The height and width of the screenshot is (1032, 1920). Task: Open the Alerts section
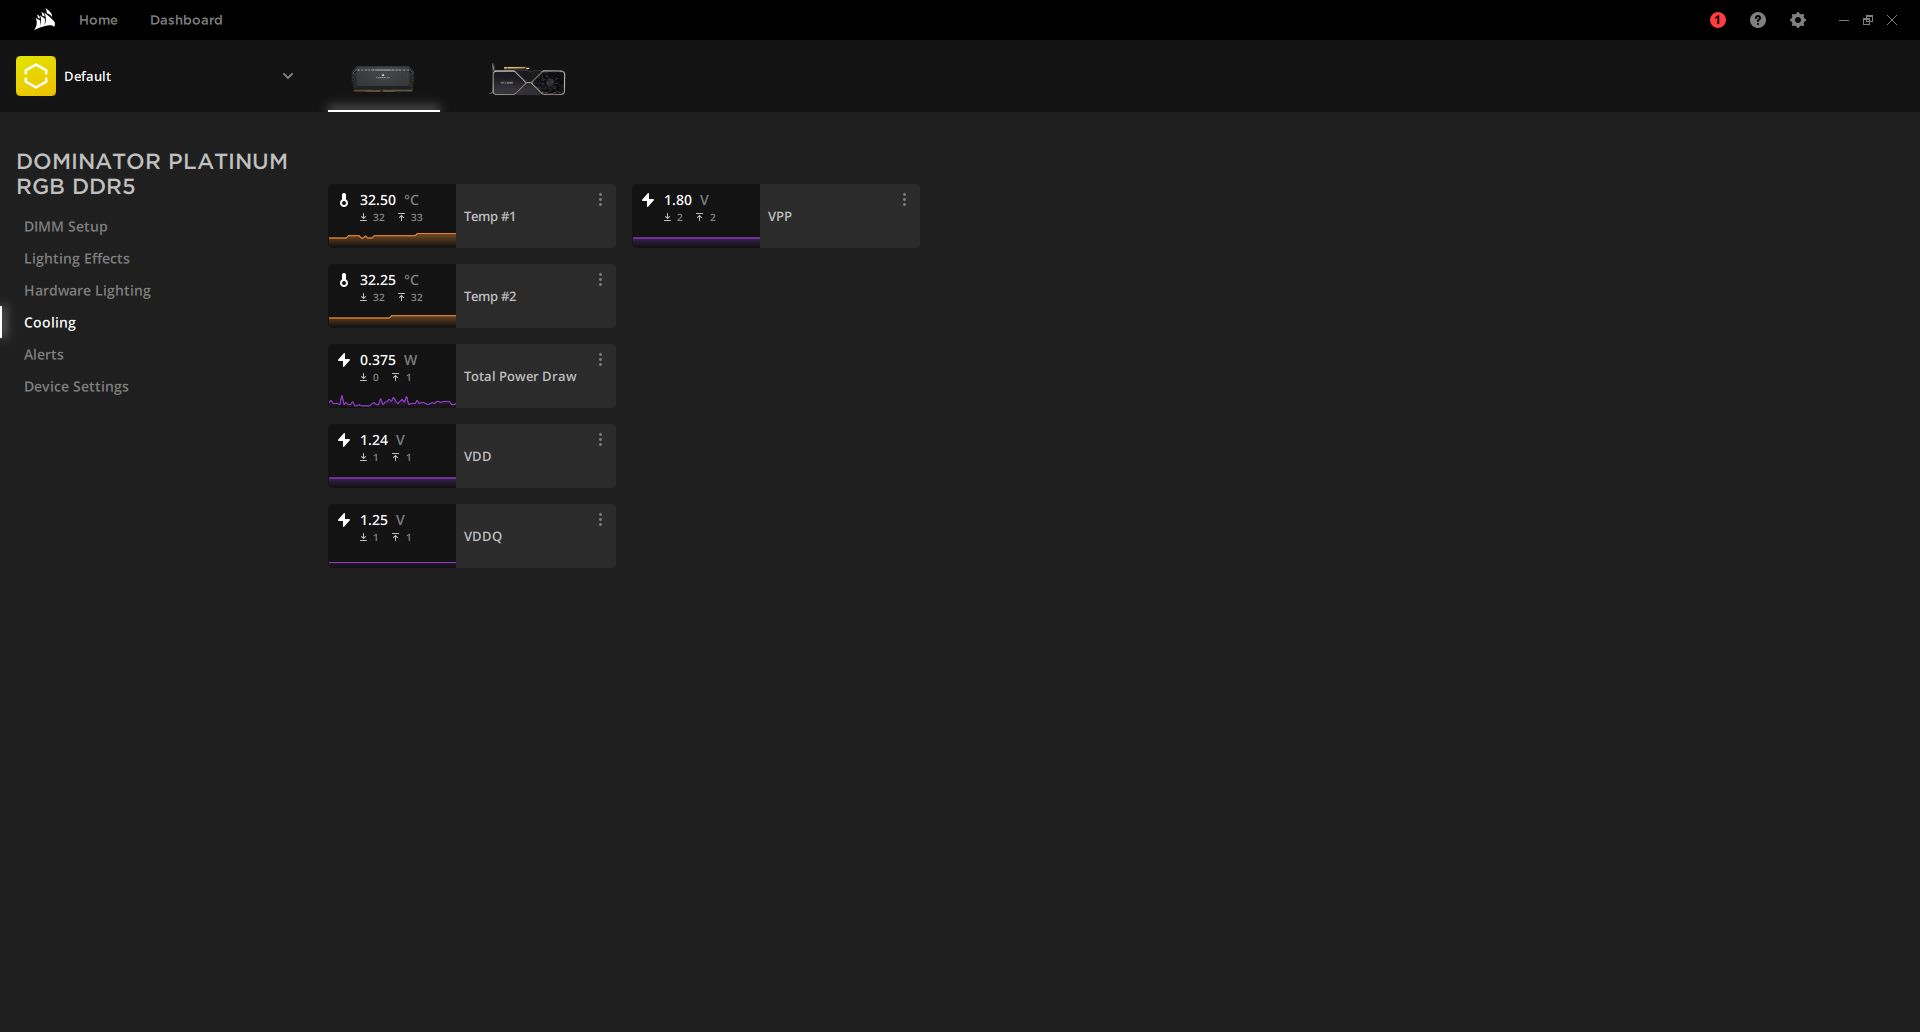click(44, 355)
